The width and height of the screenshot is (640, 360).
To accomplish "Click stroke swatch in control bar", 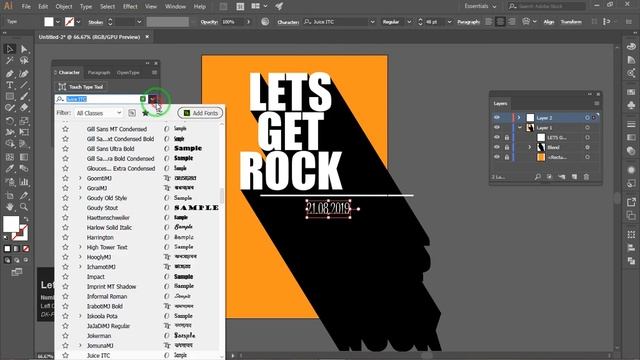I will click(70, 22).
